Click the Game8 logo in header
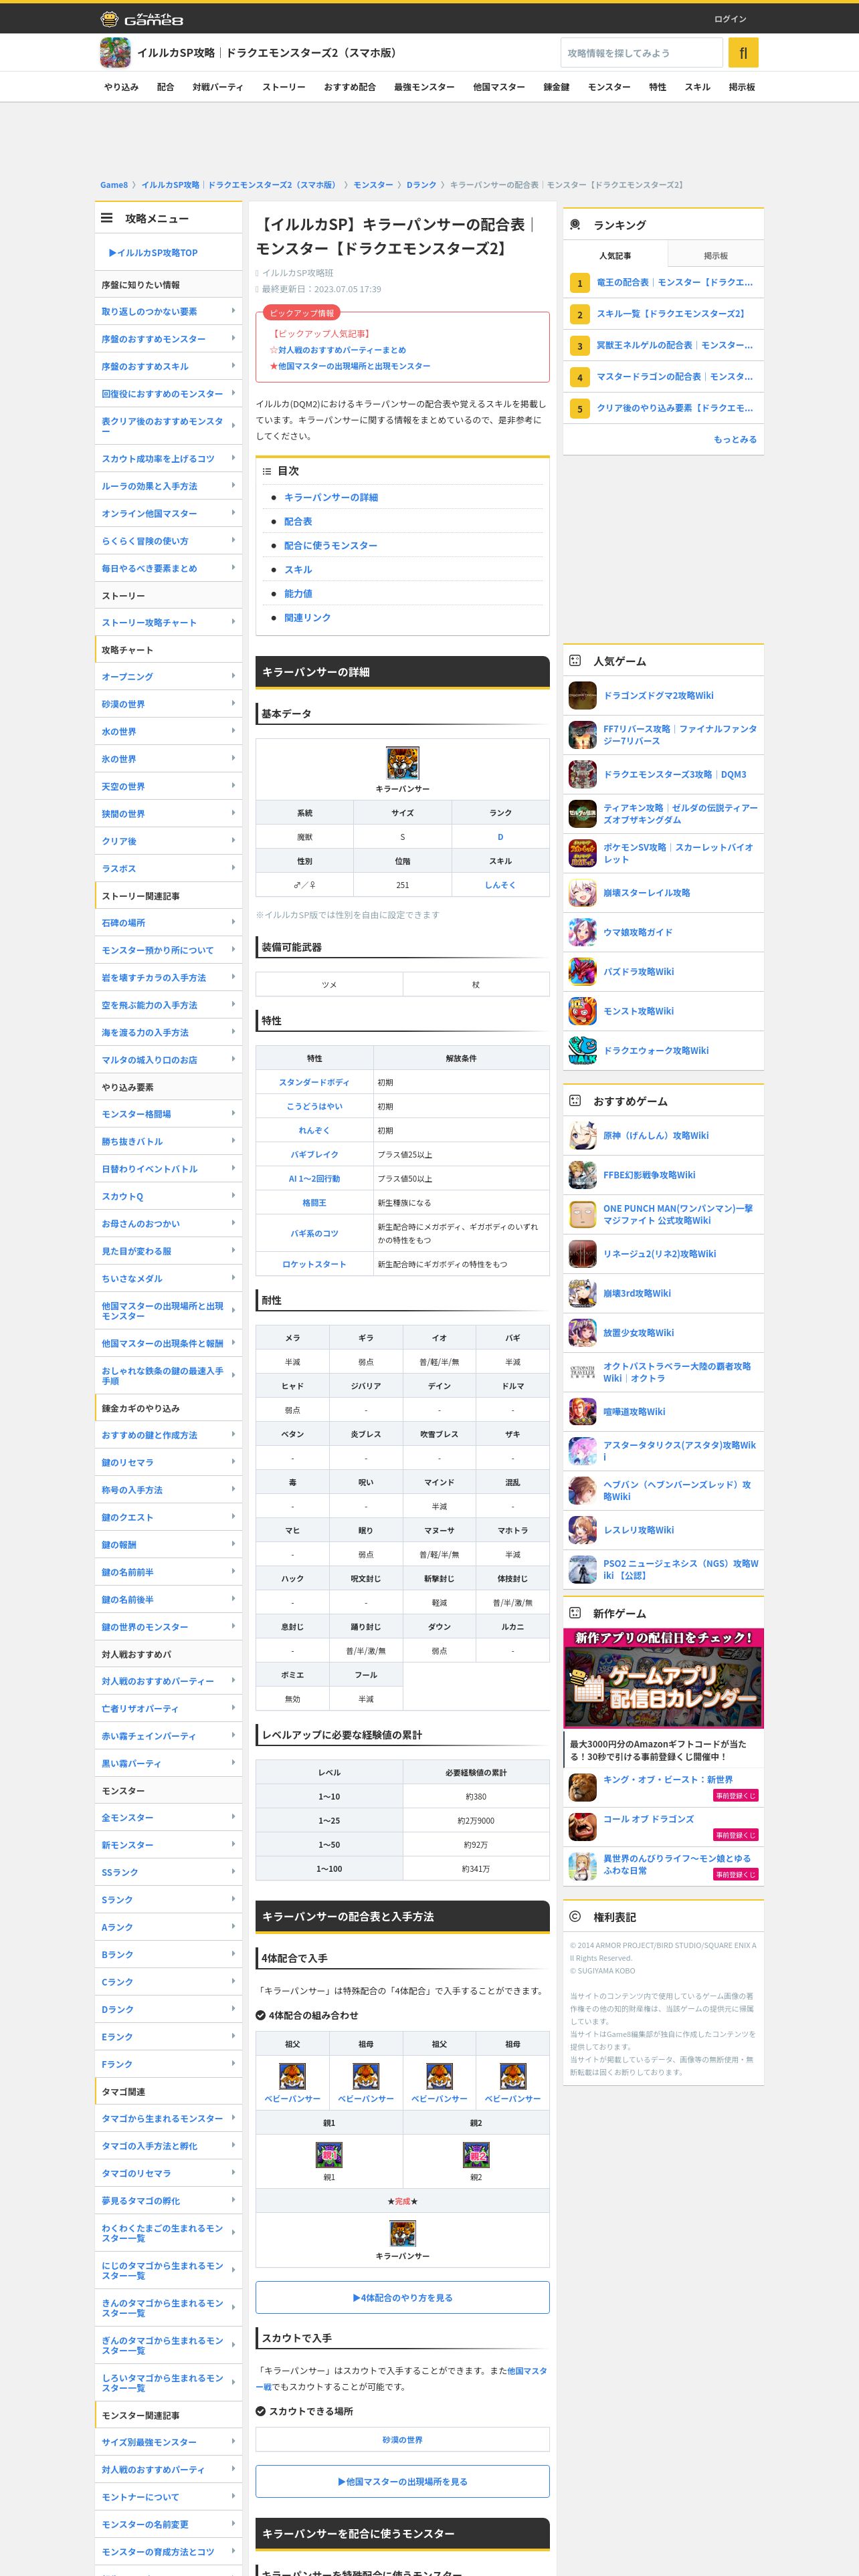 [x=142, y=18]
